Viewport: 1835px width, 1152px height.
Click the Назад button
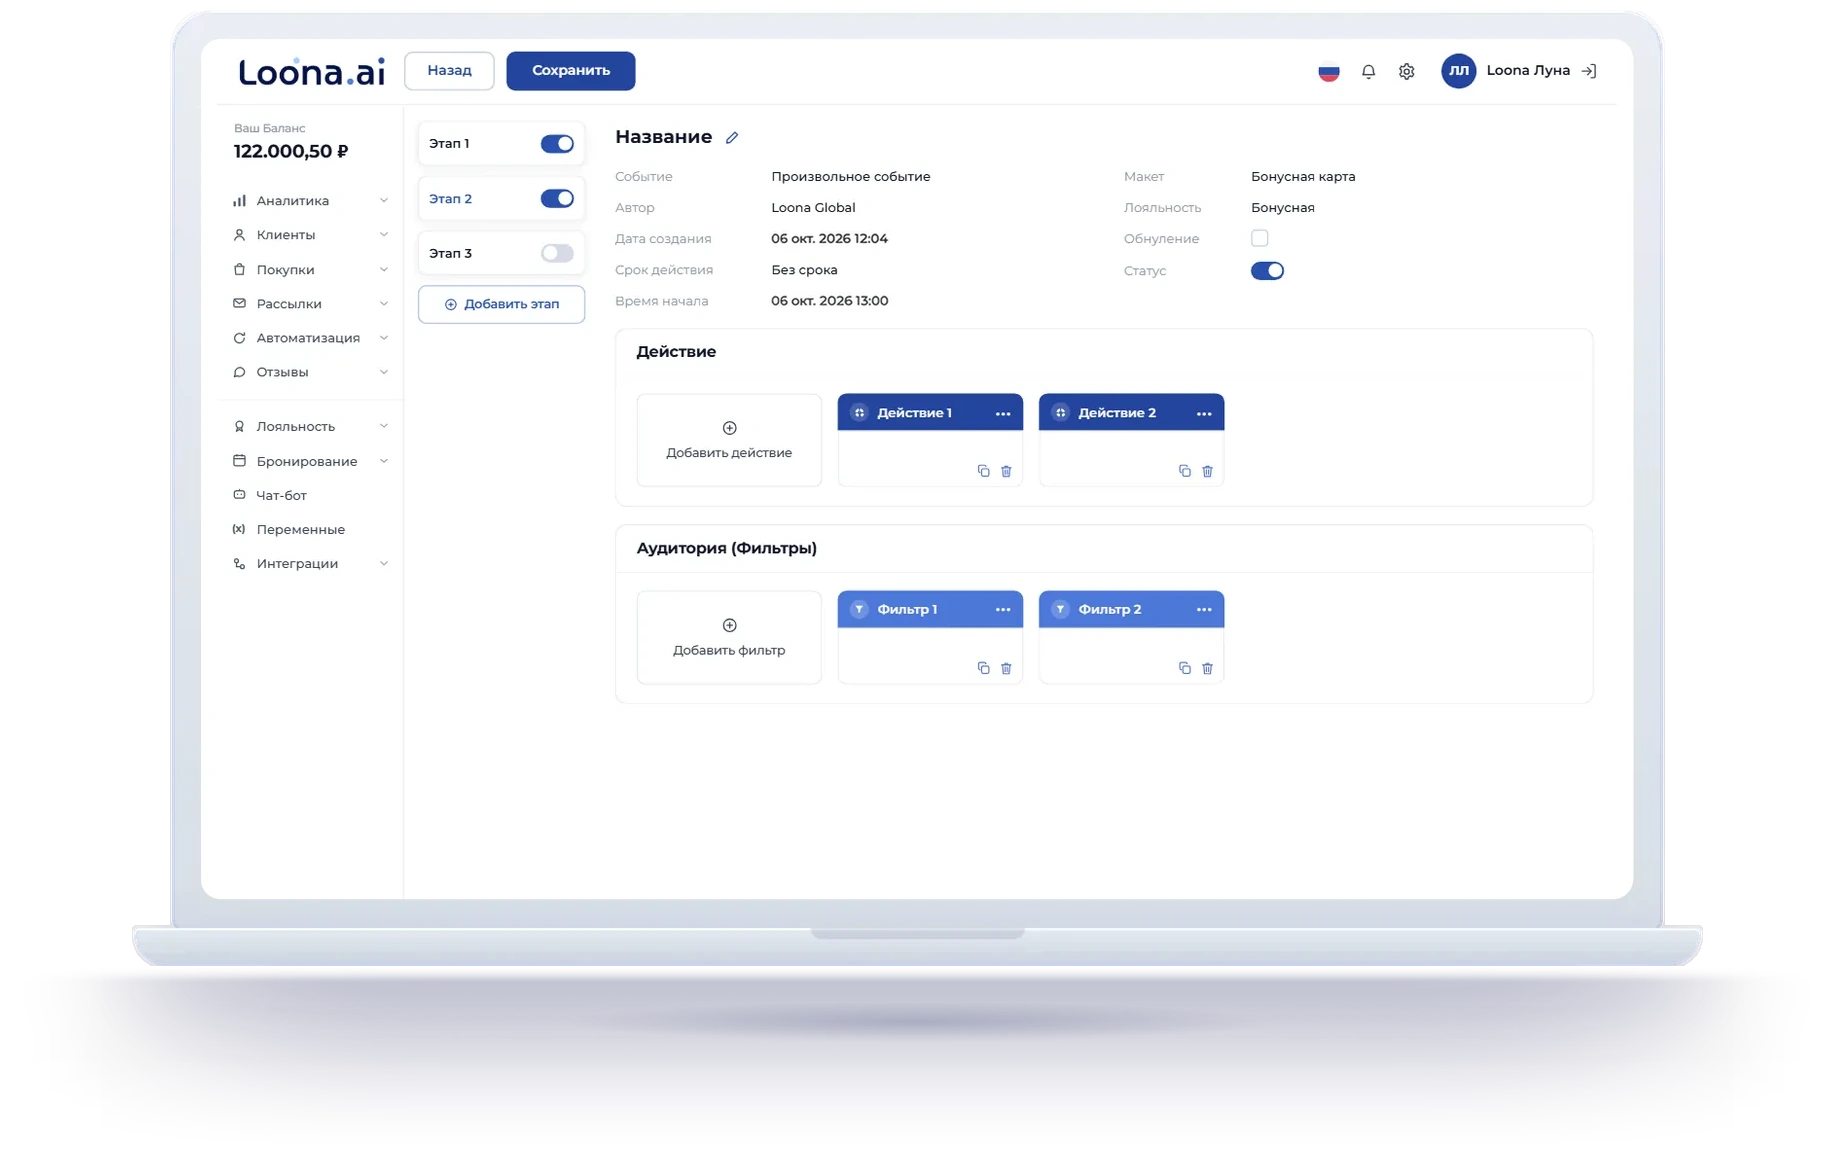click(449, 71)
